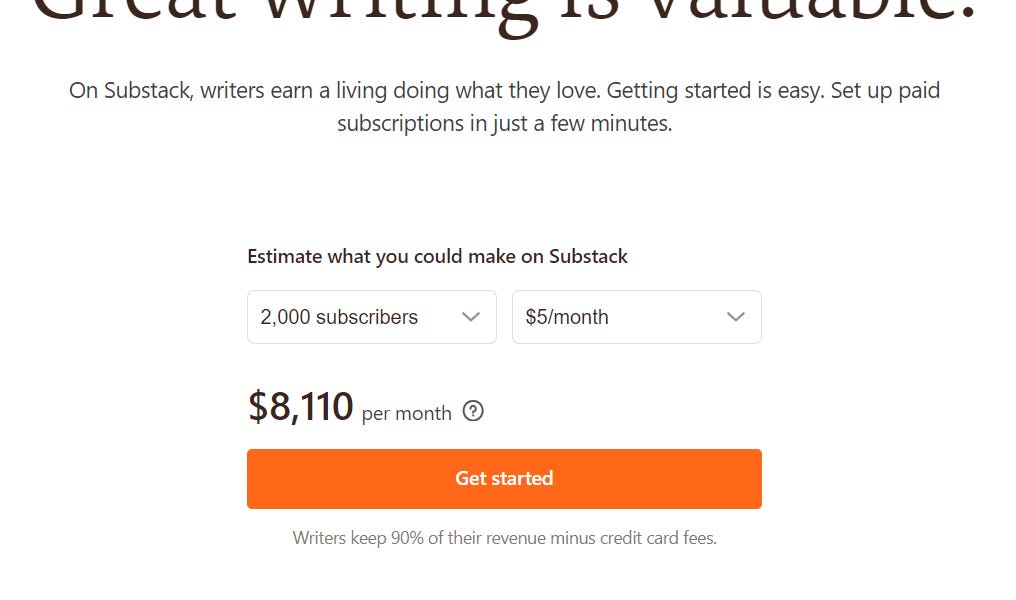Click the Get started button
Image resolution: width=1016 pixels, height=600 pixels.
(x=504, y=478)
